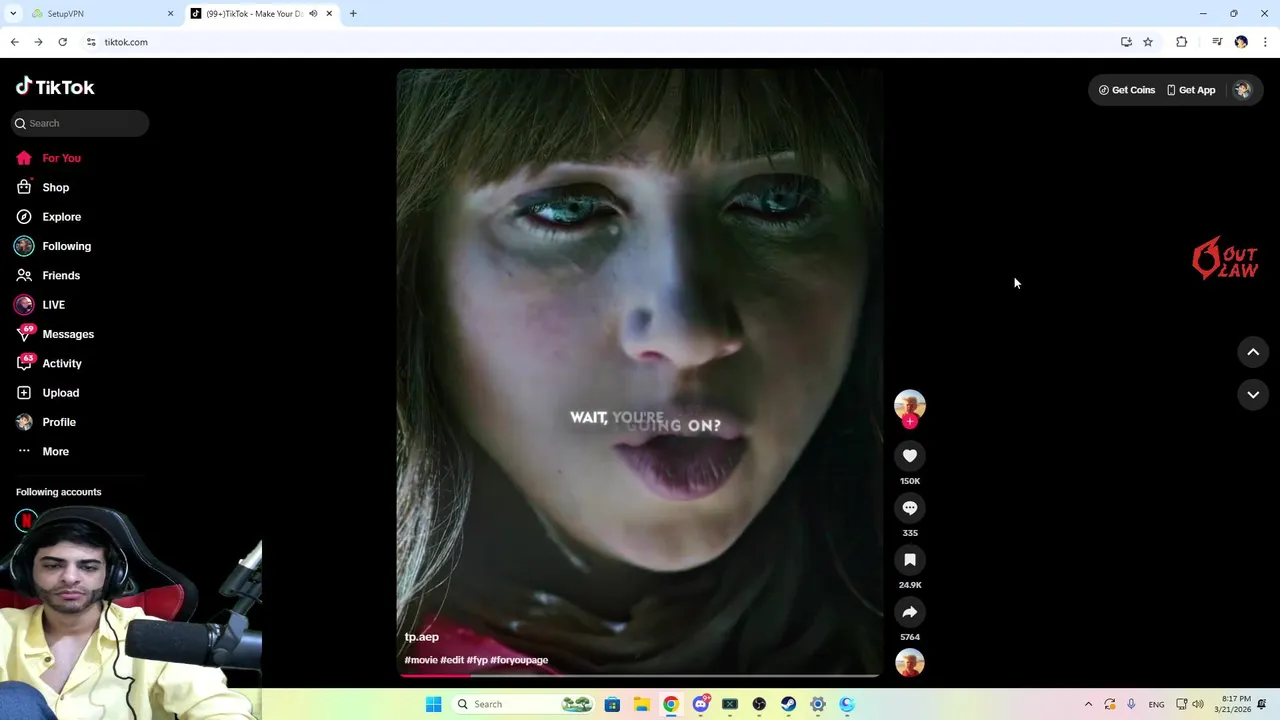Click Get App button
Image resolution: width=1280 pixels, height=720 pixels.
pyautogui.click(x=1191, y=90)
